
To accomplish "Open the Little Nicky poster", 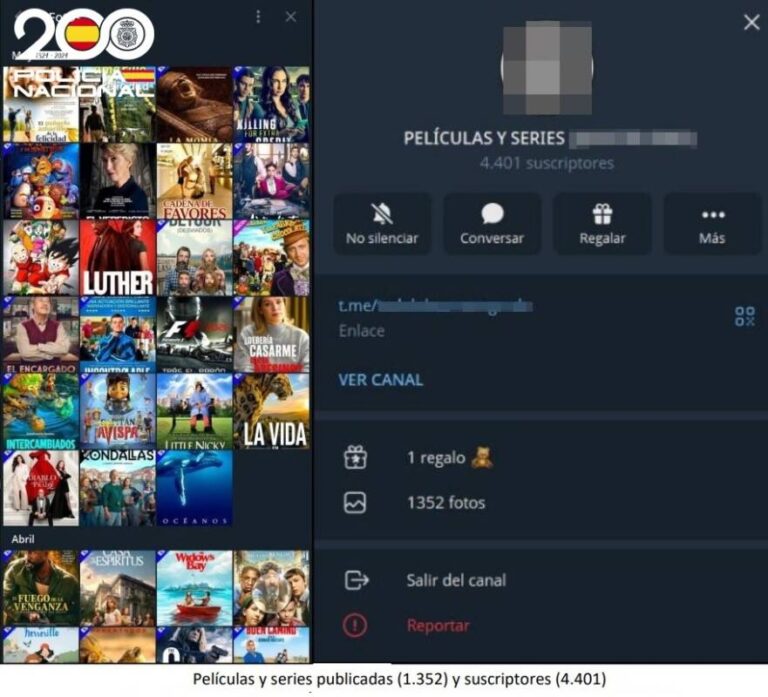I will click(194, 411).
